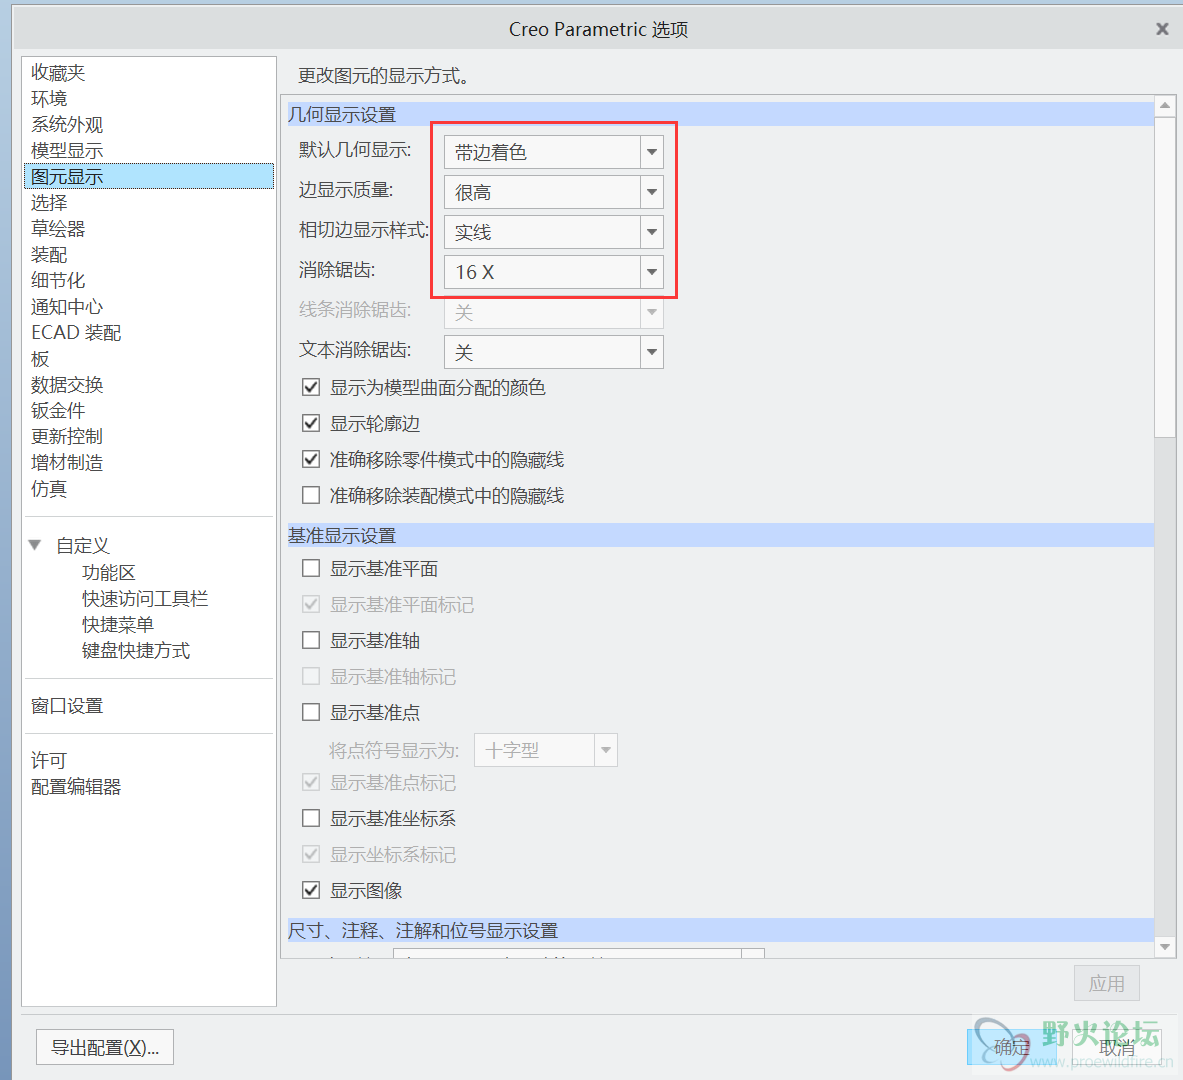Confirm with the 确定 button
The width and height of the screenshot is (1183, 1080).
point(1011,1047)
